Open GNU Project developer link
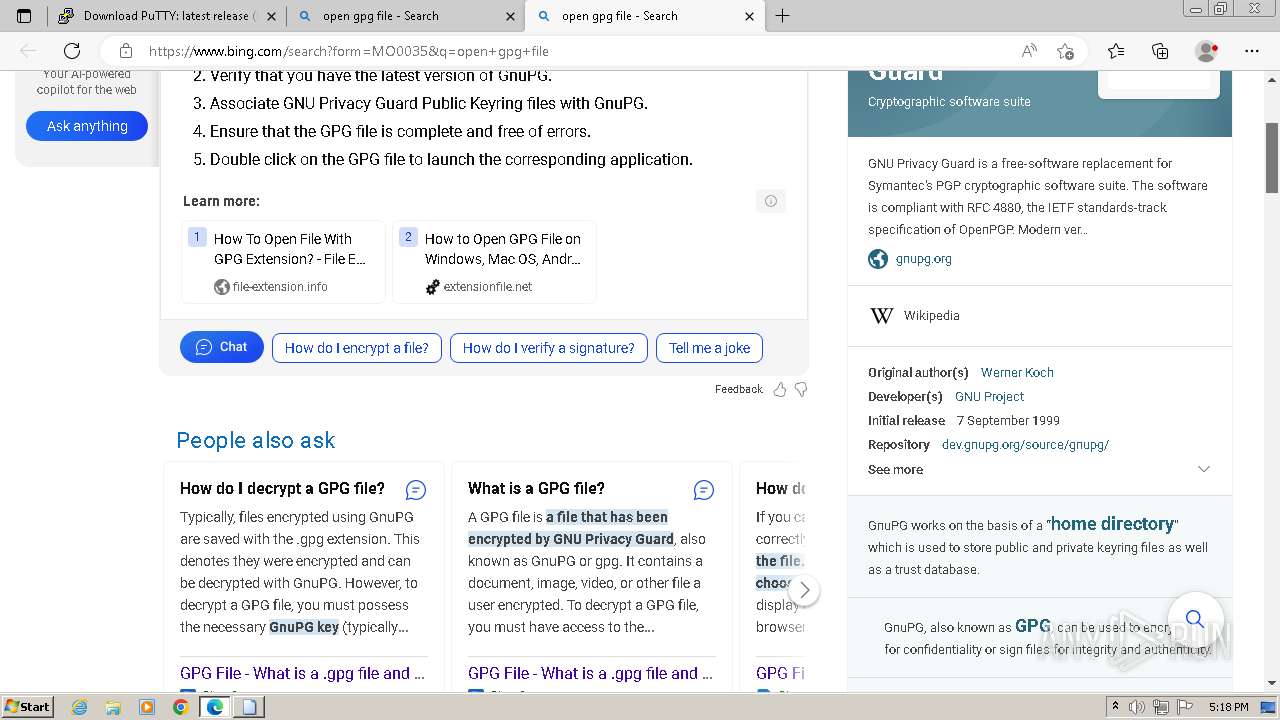 (989, 396)
